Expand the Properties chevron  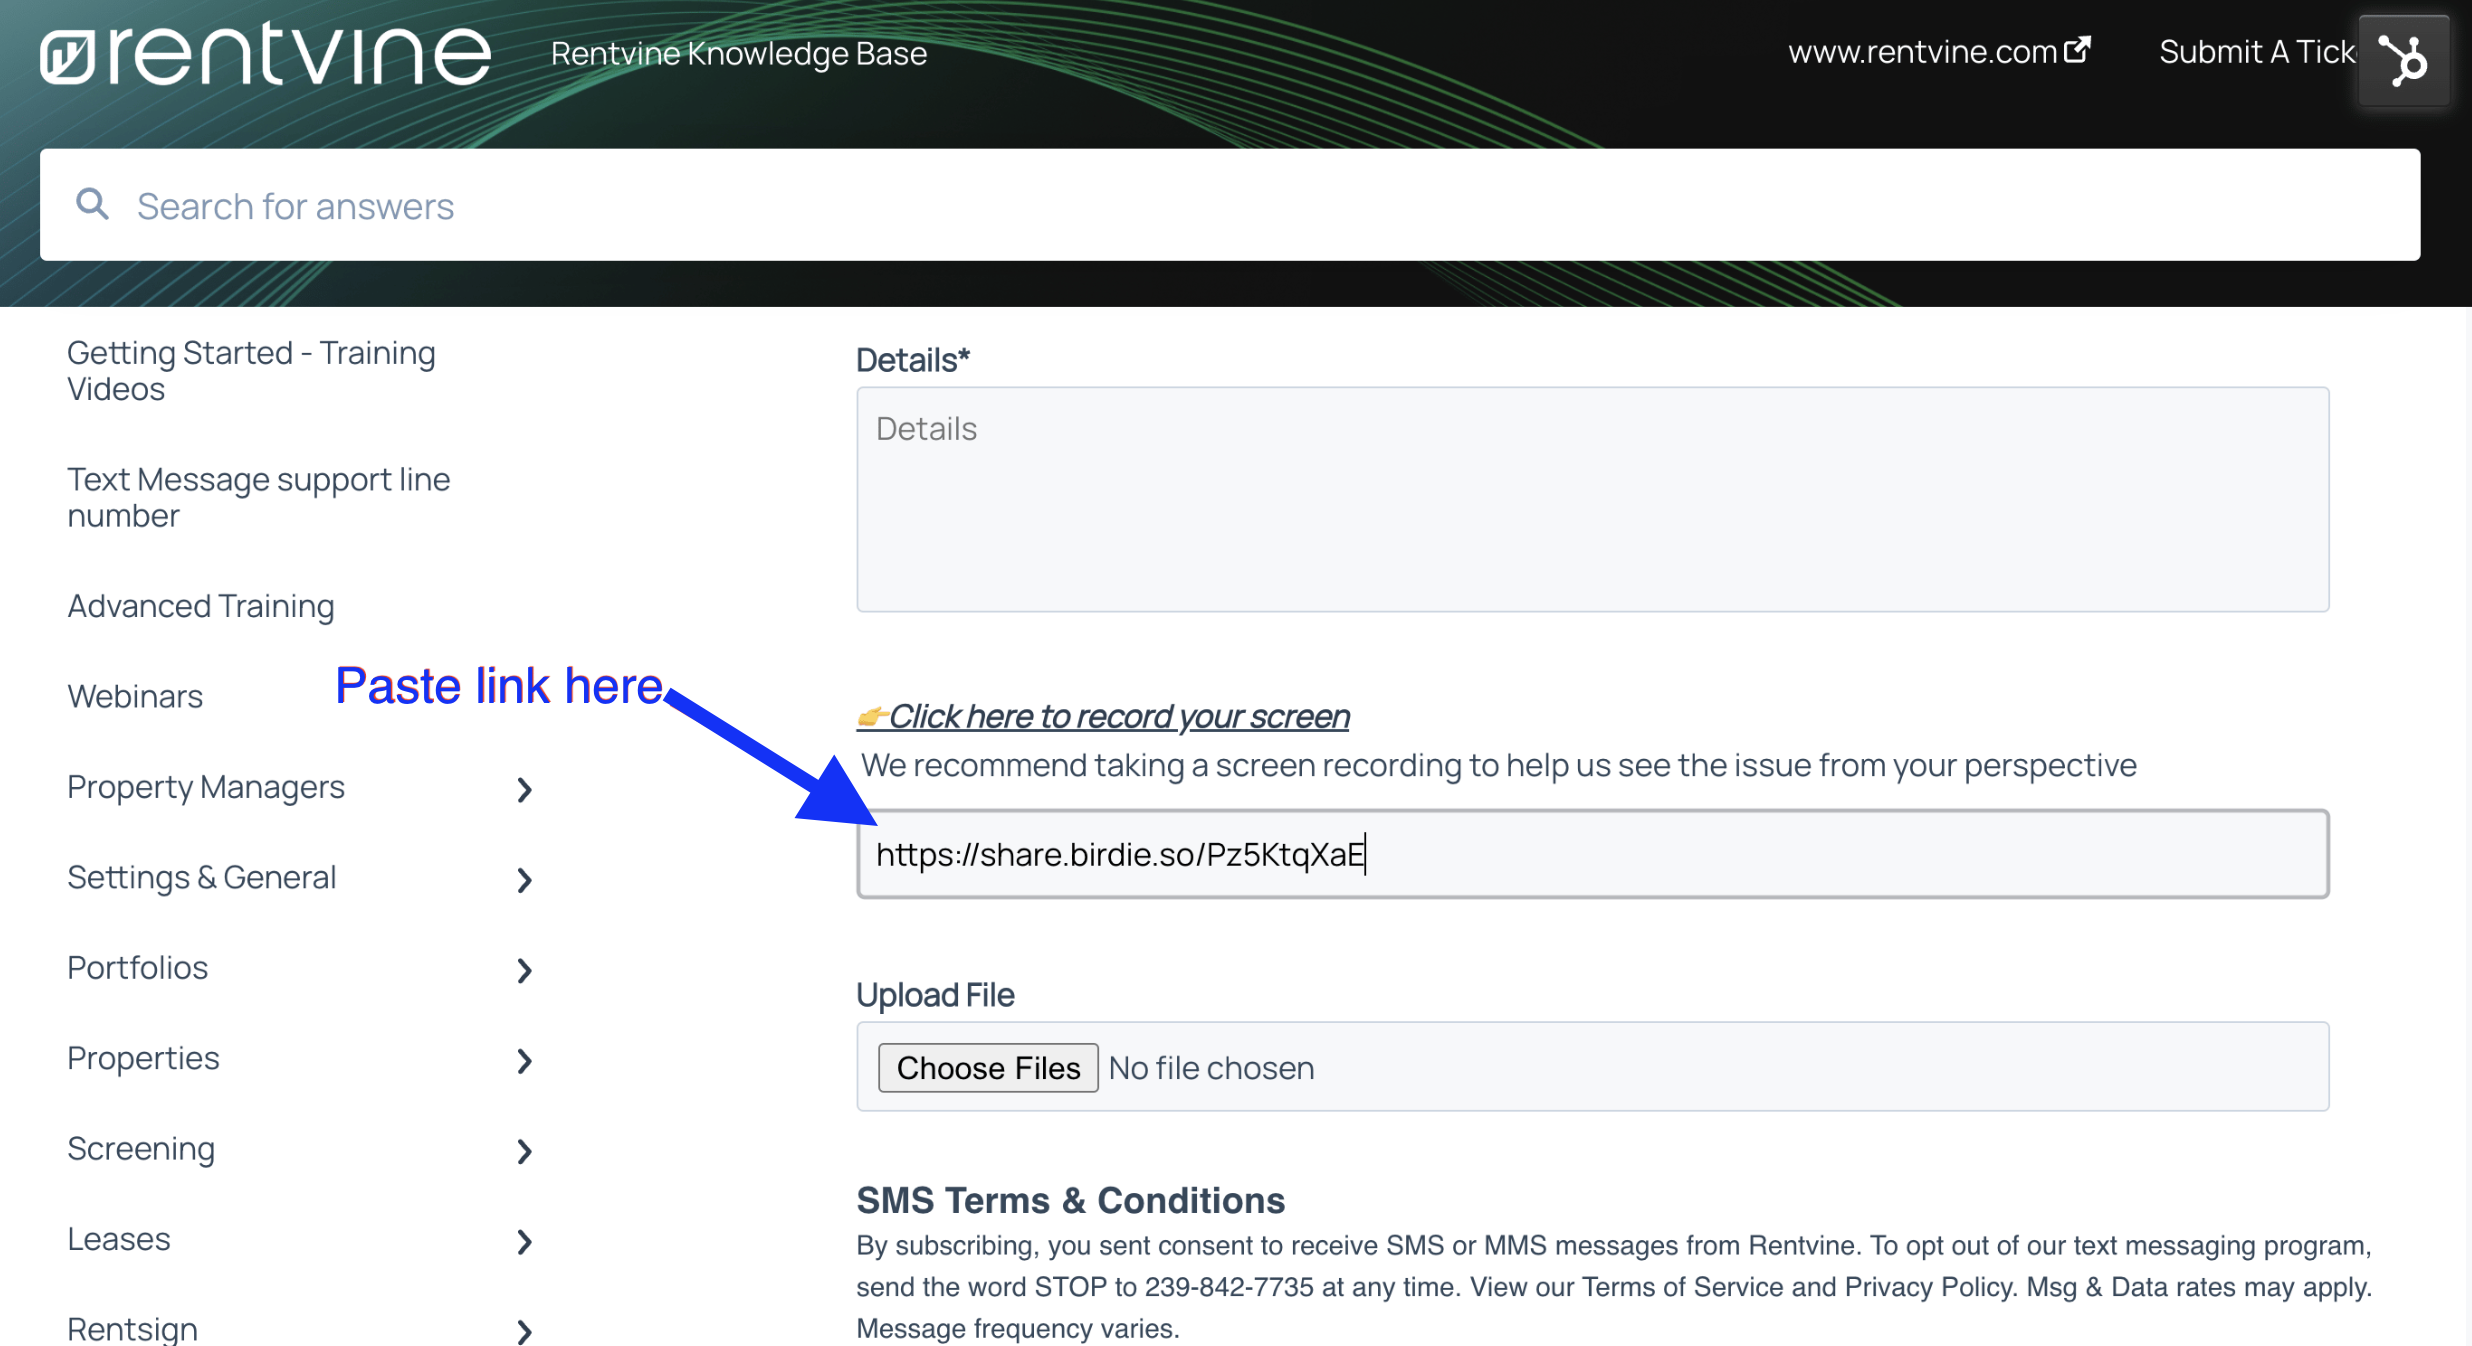[524, 1061]
